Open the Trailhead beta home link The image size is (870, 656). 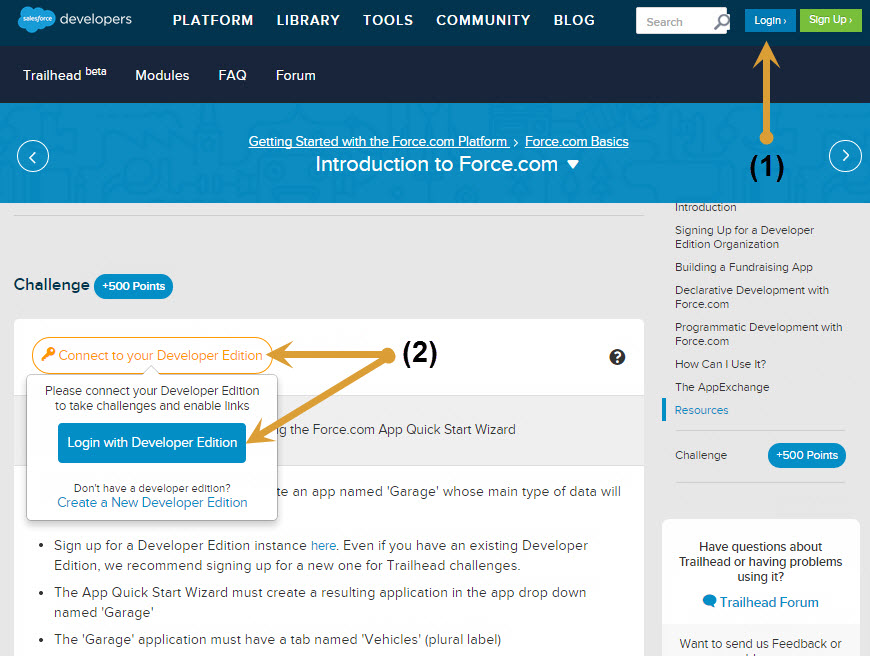64,74
